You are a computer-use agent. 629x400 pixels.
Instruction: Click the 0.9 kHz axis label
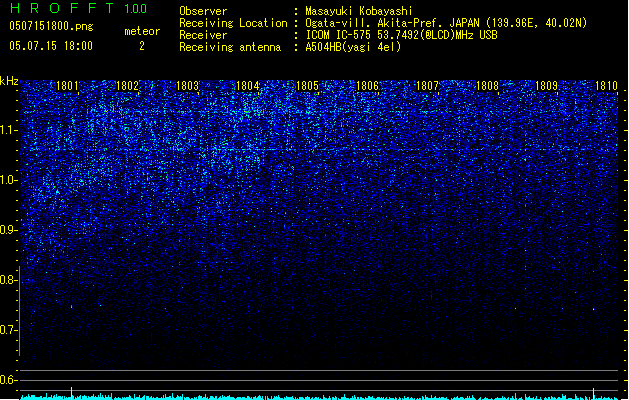click(8, 230)
